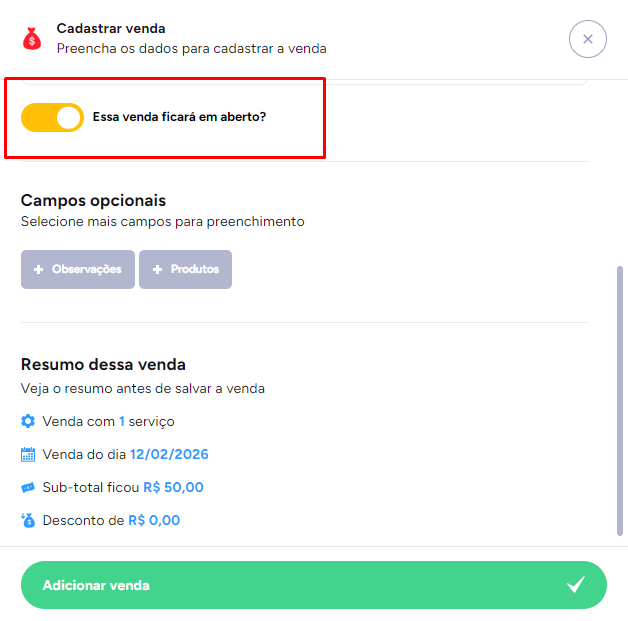Click the blue service count number 1
Image resolution: width=628 pixels, height=621 pixels.
pos(122,421)
